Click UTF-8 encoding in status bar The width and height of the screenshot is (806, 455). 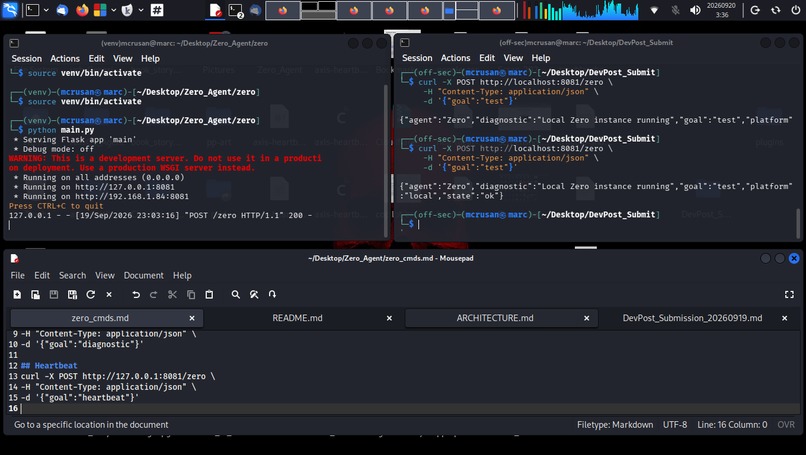675,425
